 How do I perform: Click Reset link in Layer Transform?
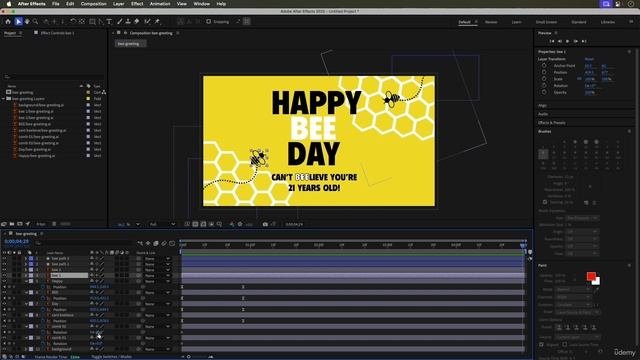coord(589,59)
